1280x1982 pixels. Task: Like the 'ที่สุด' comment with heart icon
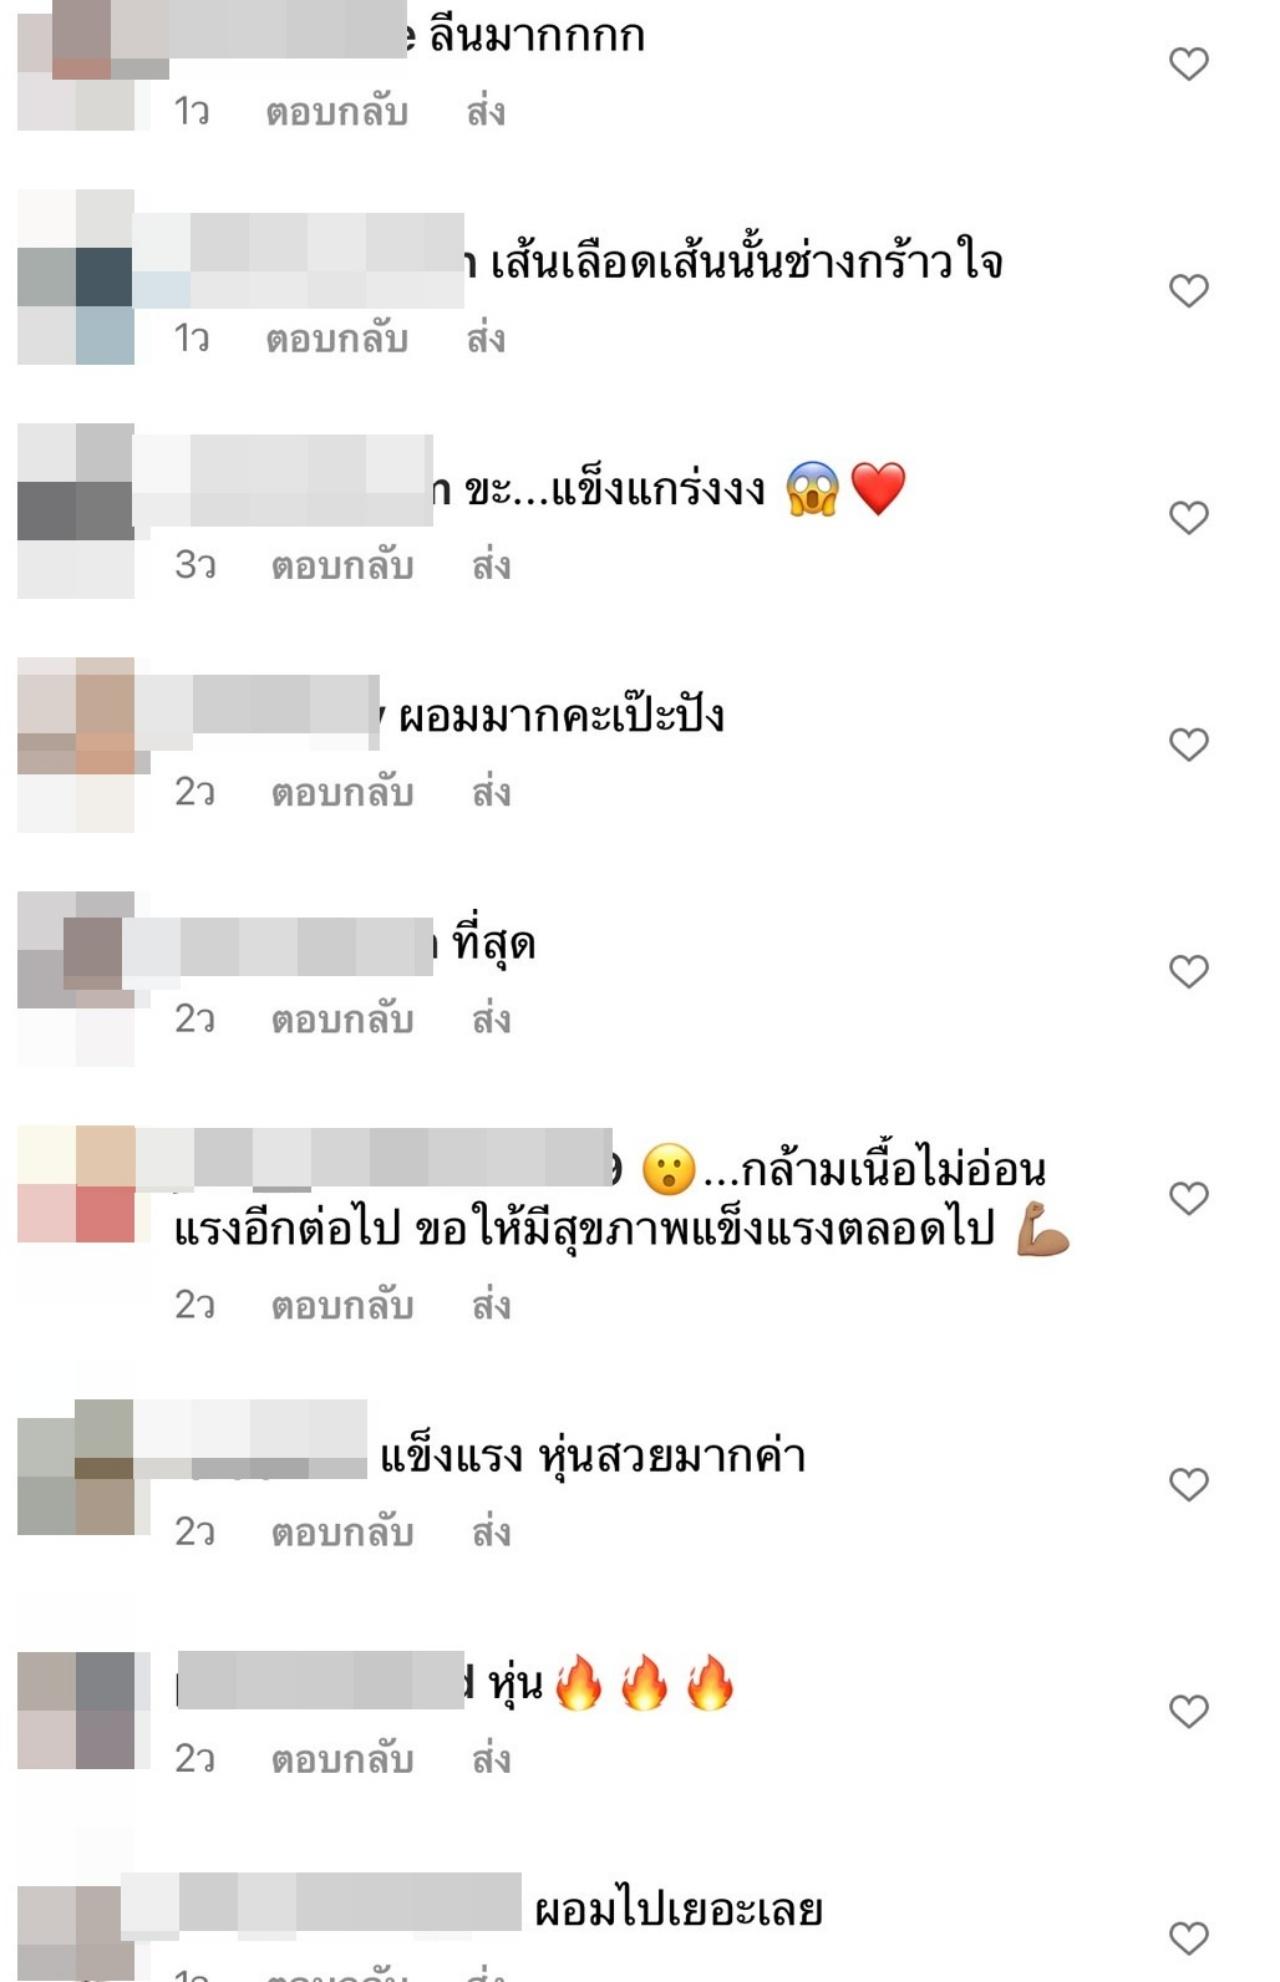click(x=1189, y=972)
